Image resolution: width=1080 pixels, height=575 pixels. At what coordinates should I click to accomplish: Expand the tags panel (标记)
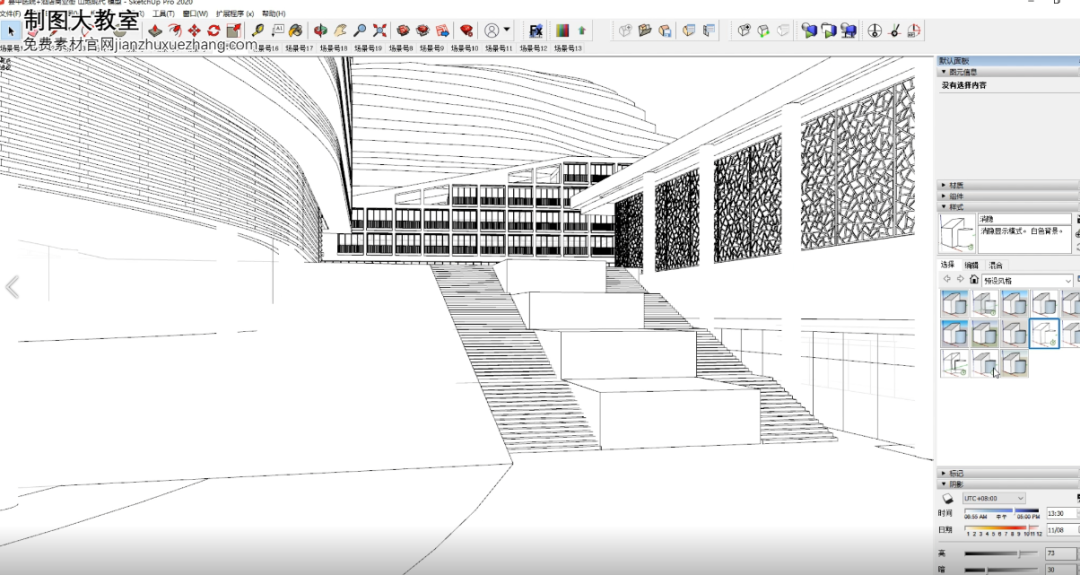[1007, 473]
